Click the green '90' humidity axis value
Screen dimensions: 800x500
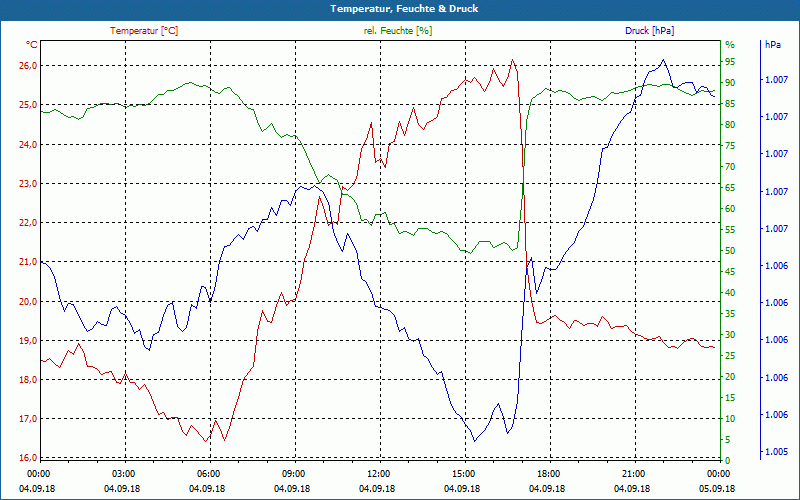[x=730, y=83]
